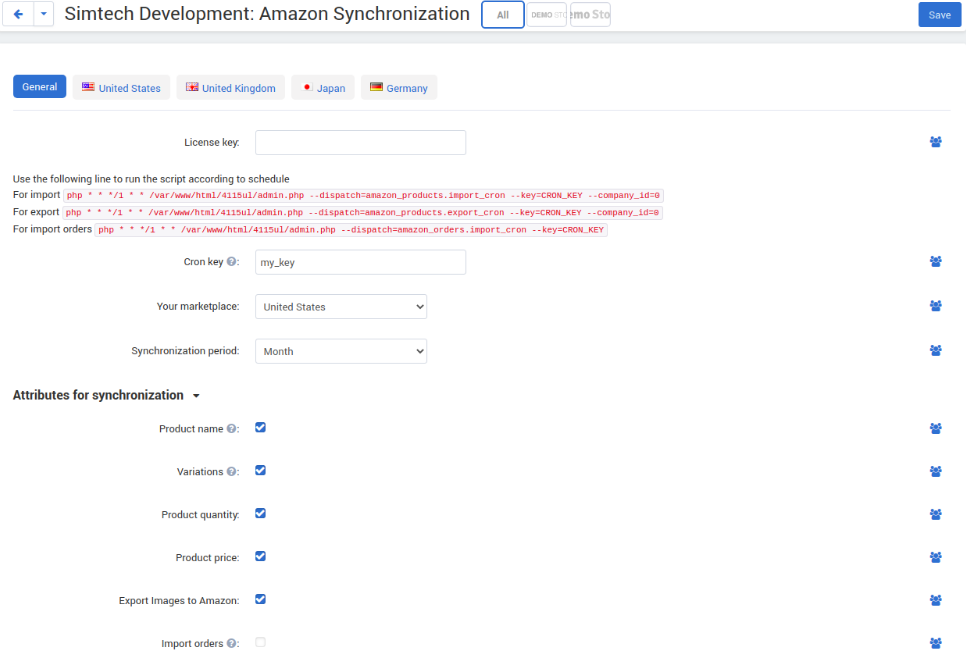Toggle the Product price checkbox
Viewport: 966px width, 666px height.
click(261, 556)
